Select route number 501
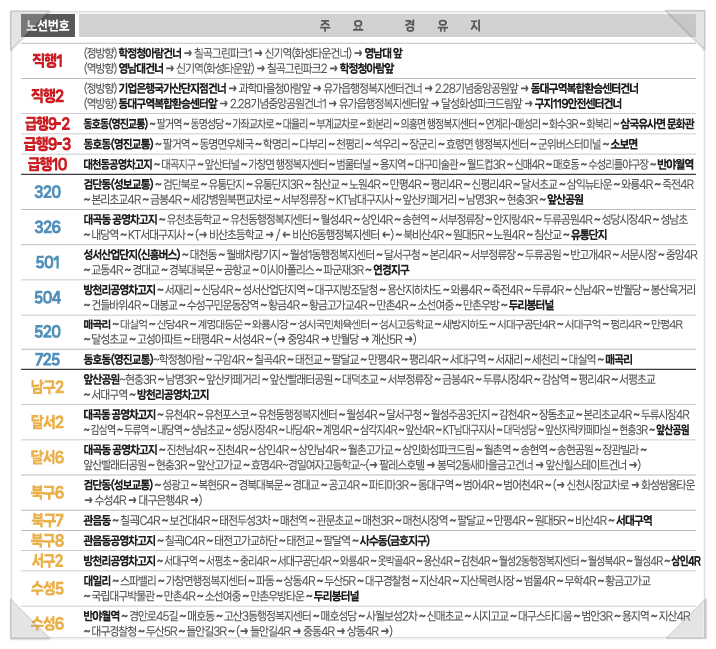 pos(47,262)
